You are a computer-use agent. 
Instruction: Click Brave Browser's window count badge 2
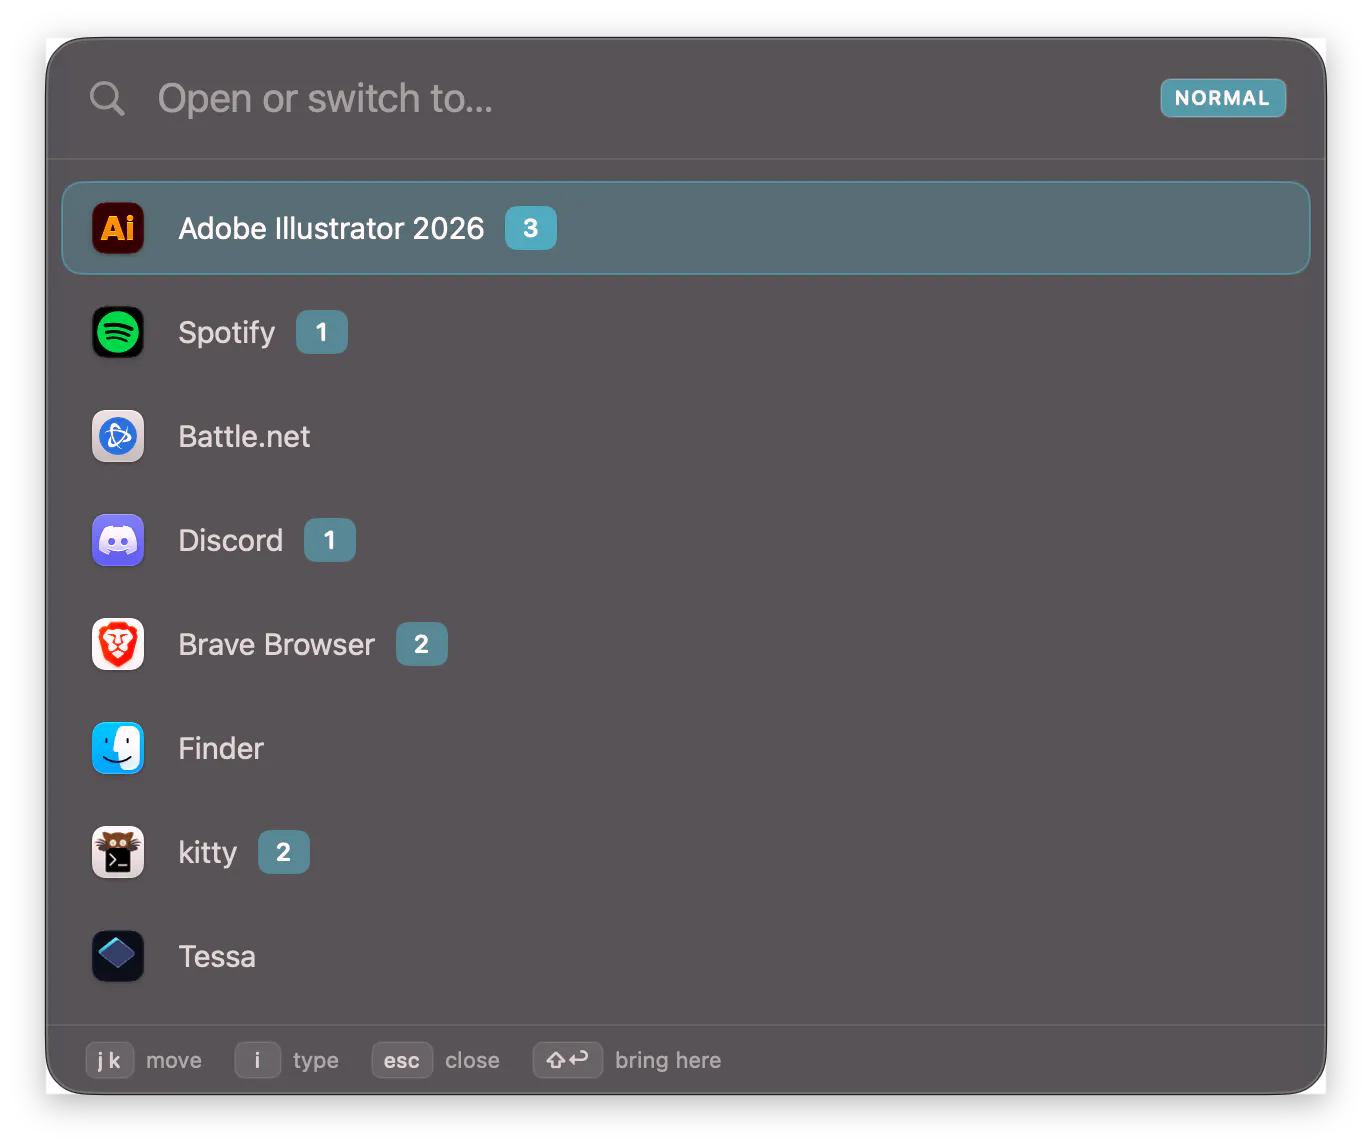pos(422,644)
